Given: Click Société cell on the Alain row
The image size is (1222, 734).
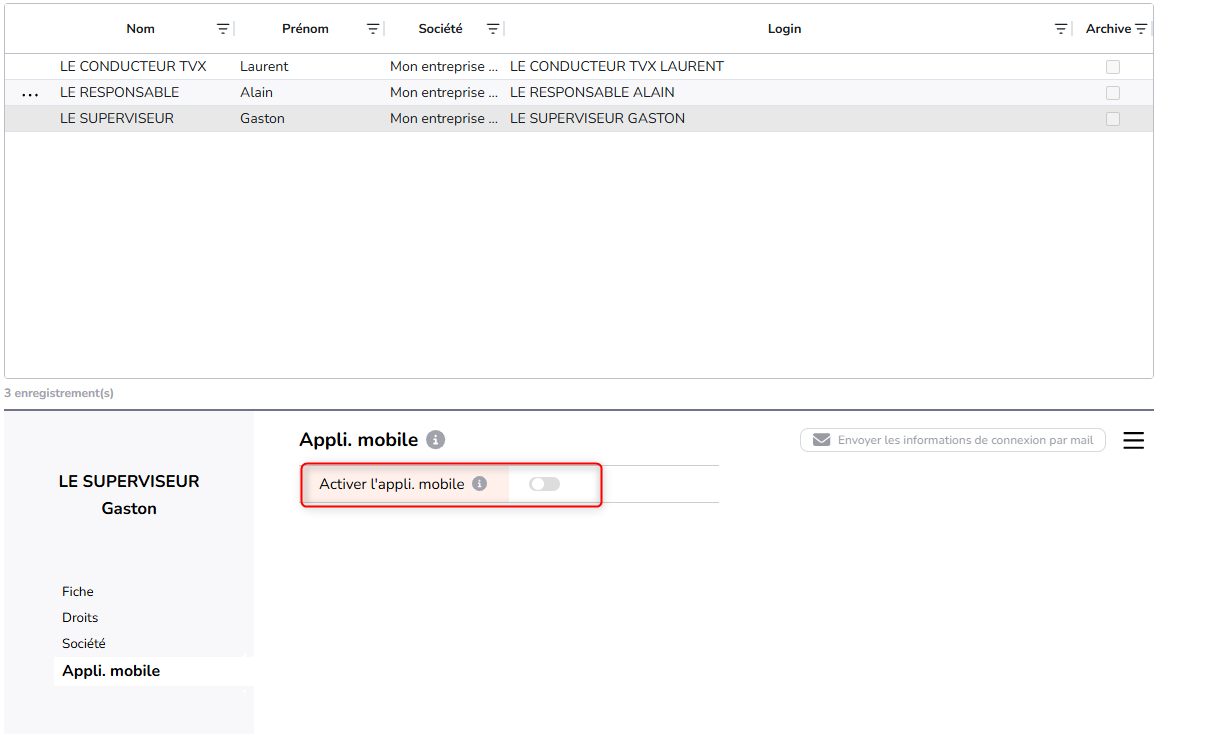Looking at the screenshot, I should click(x=444, y=93).
